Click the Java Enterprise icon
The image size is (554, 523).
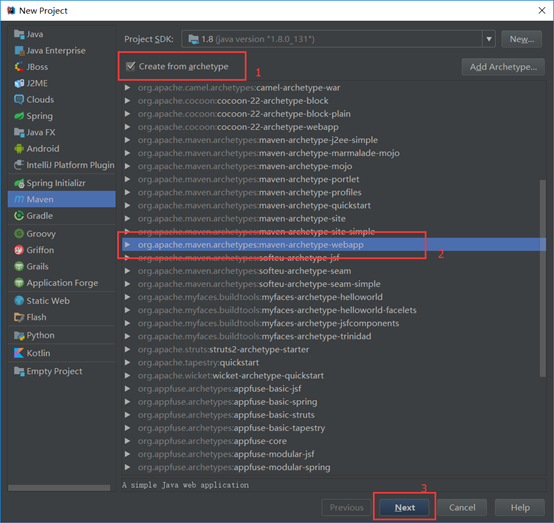[19, 51]
